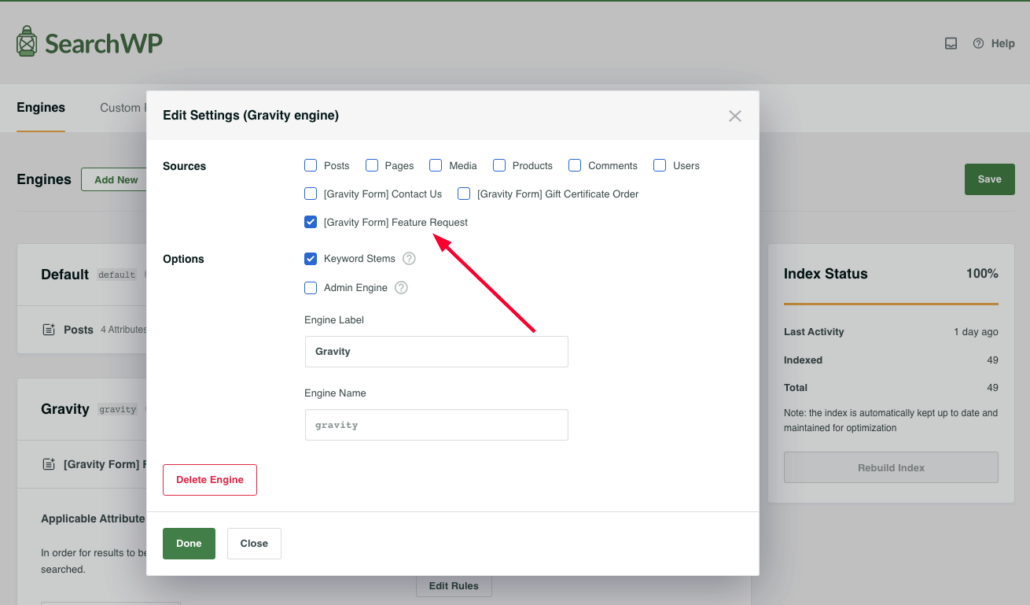Click the Delete Engine button
The width and height of the screenshot is (1030, 605).
[x=210, y=480]
